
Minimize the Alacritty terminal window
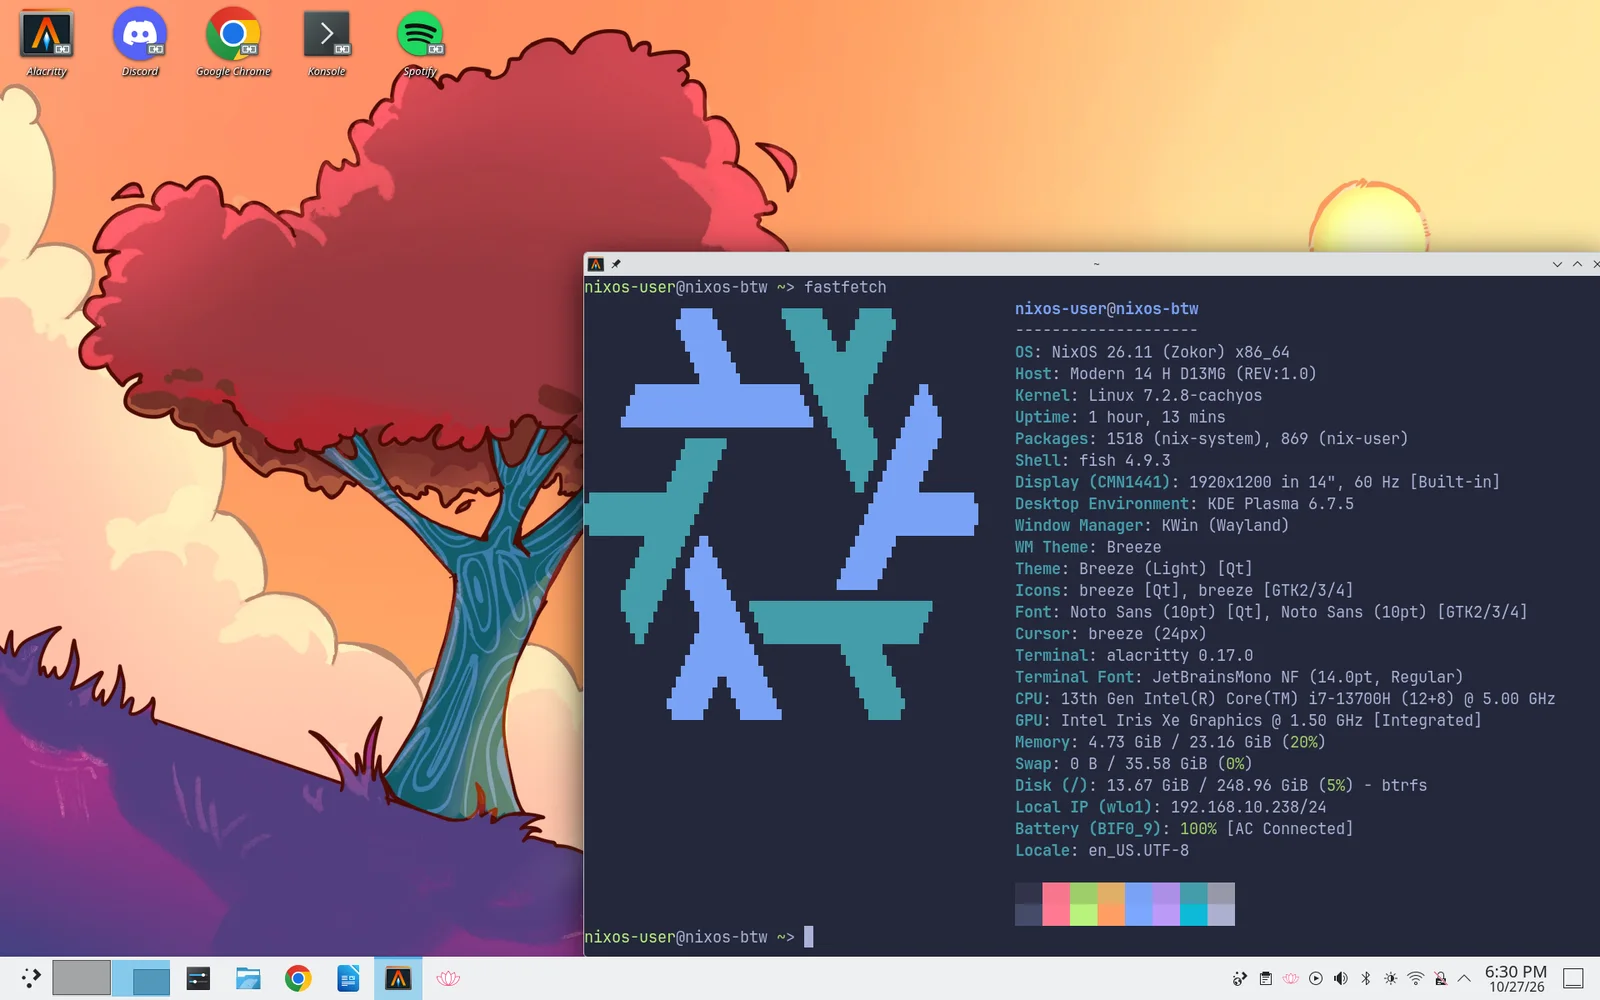coord(1557,264)
